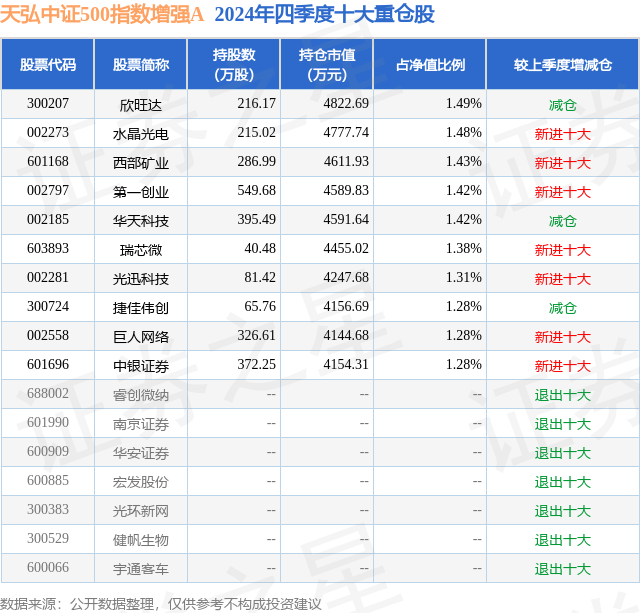
Task: Click stock code 600066 for 宇通客车
Action: click(48, 567)
